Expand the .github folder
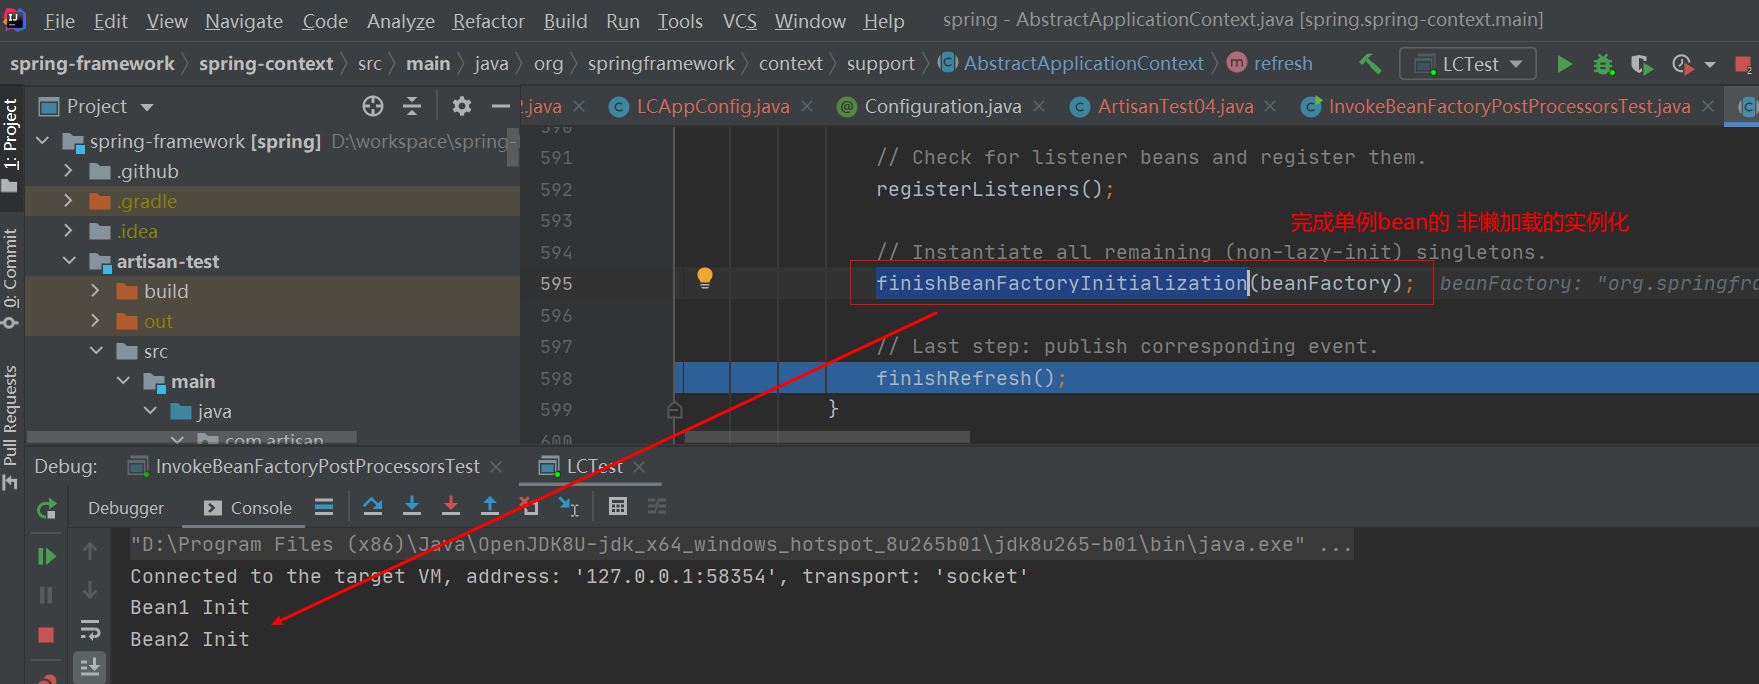This screenshot has height=684, width=1759. pyautogui.click(x=68, y=171)
